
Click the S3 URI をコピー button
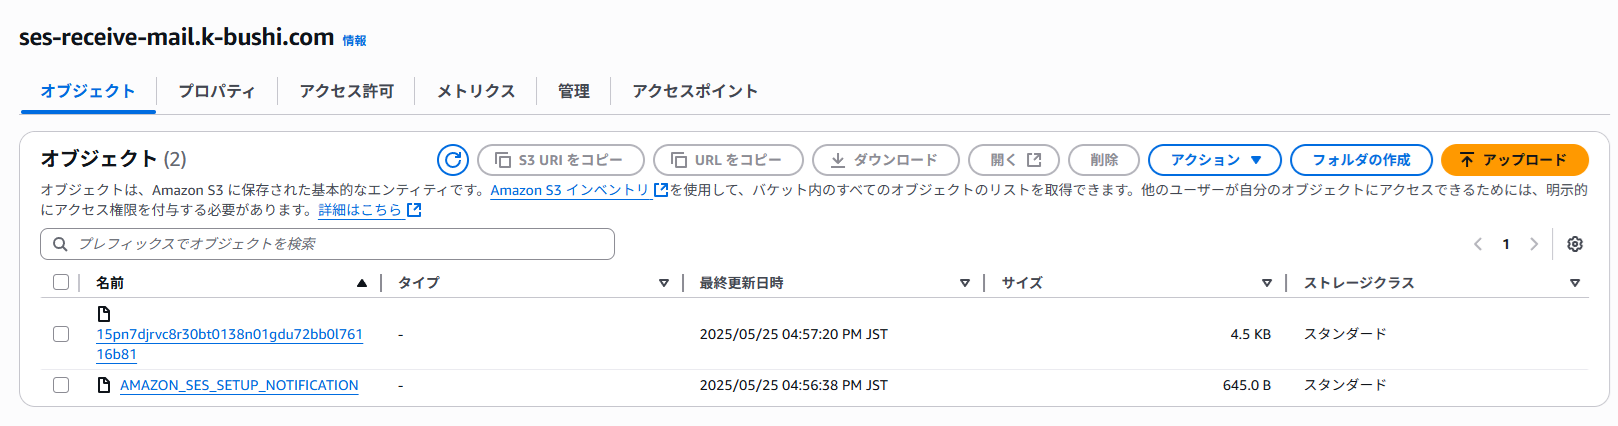[x=561, y=160]
